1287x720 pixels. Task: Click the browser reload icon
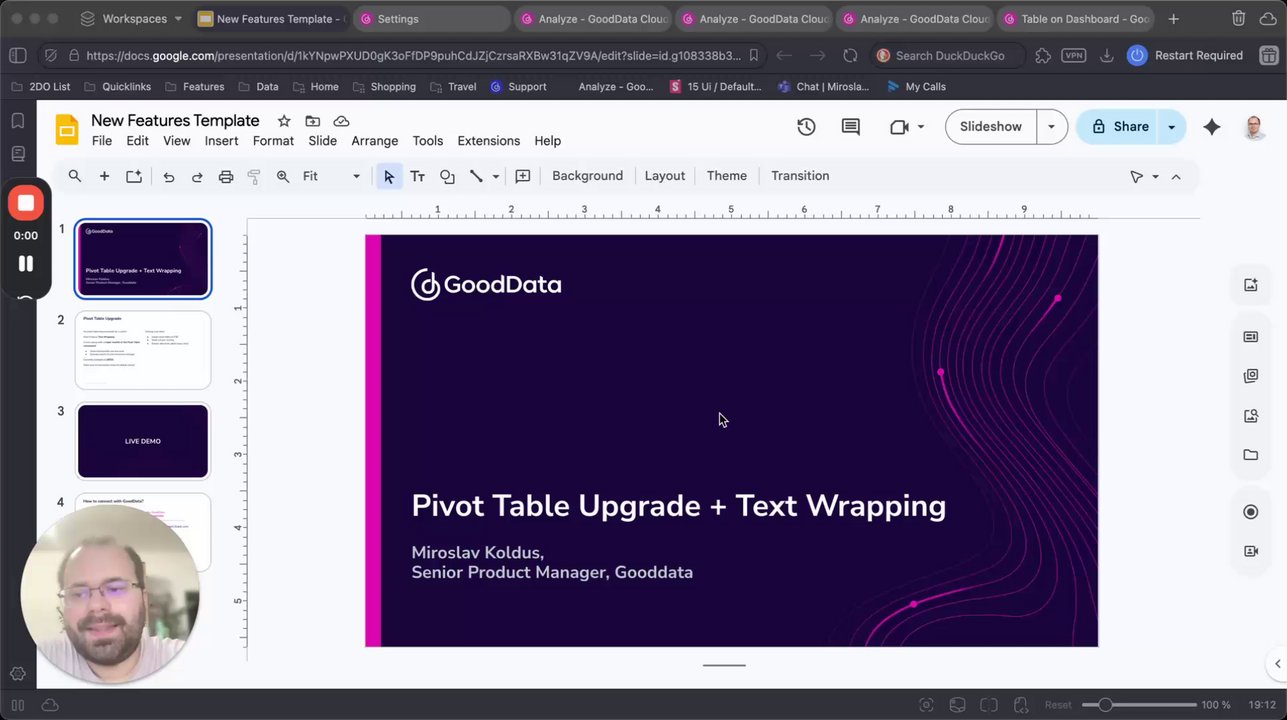coord(850,56)
